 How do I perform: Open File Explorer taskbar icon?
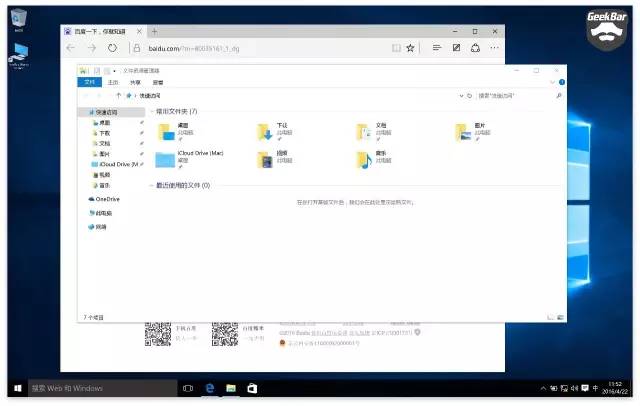231,388
